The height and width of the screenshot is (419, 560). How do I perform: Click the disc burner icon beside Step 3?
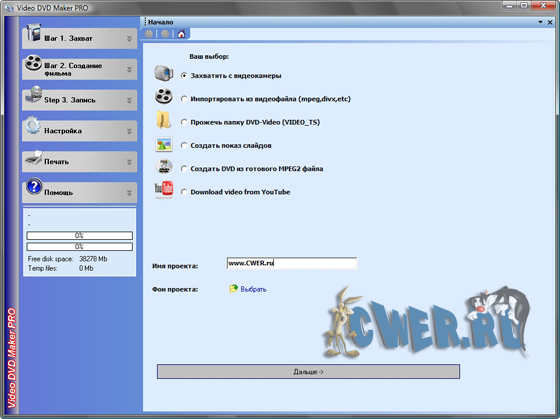[34, 95]
